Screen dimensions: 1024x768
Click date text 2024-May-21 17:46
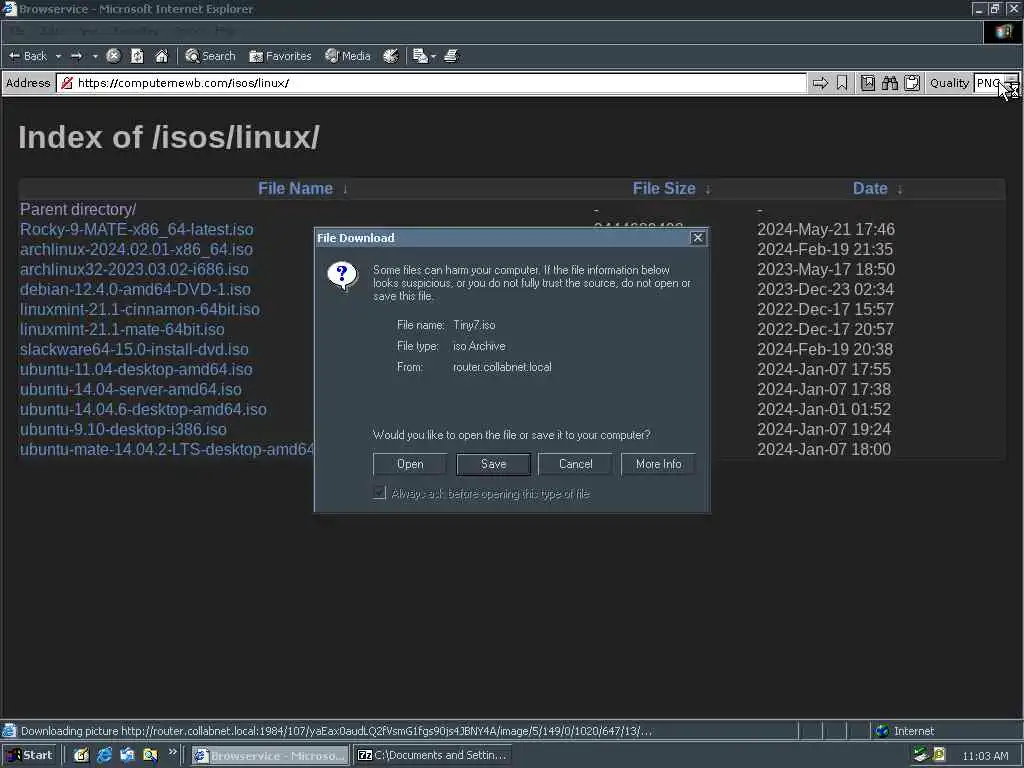click(x=825, y=229)
